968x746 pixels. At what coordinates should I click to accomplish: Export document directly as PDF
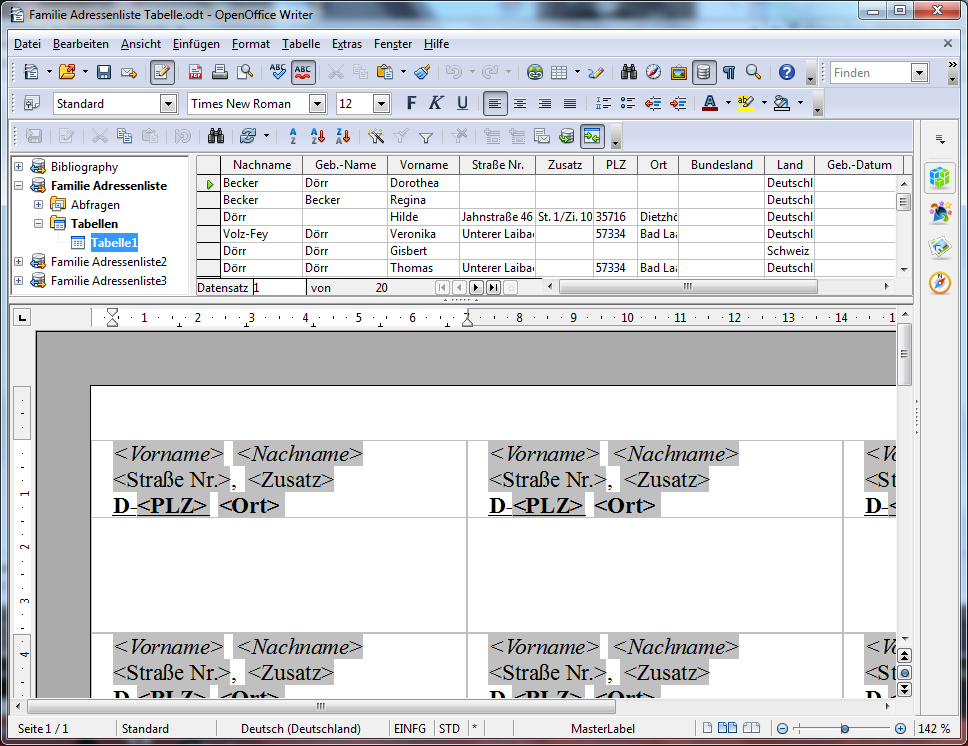(196, 72)
